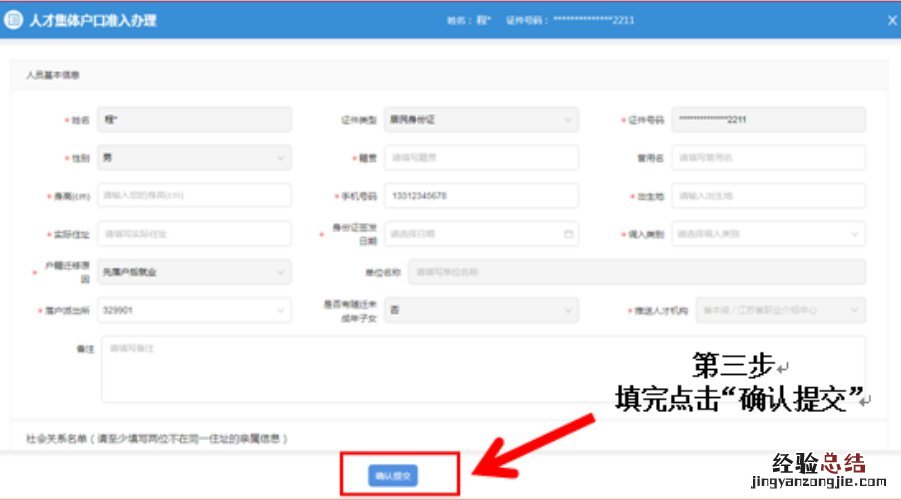
Task: Focus the 曾用名 text field
Action: pyautogui.click(x=768, y=158)
